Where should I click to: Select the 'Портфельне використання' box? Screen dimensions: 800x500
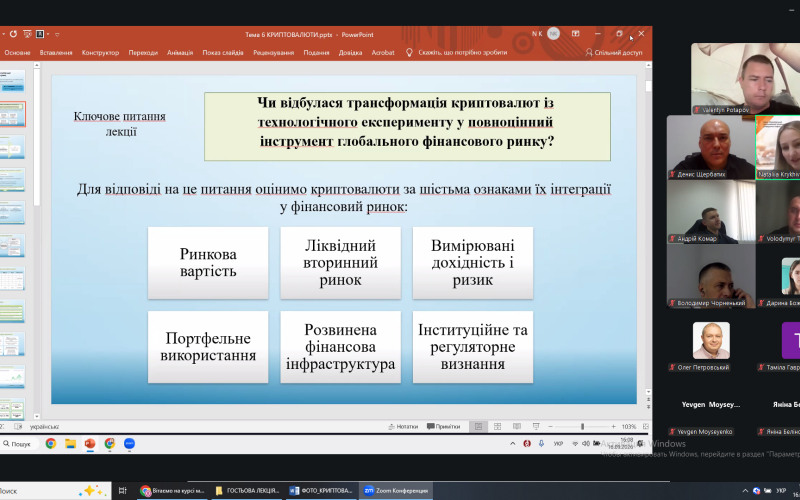pos(208,347)
